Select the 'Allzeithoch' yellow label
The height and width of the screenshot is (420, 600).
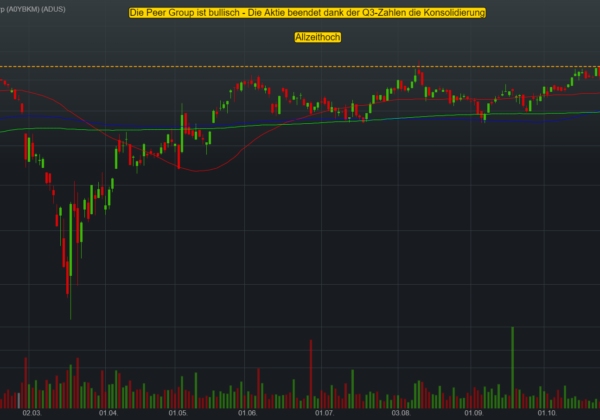tap(318, 37)
